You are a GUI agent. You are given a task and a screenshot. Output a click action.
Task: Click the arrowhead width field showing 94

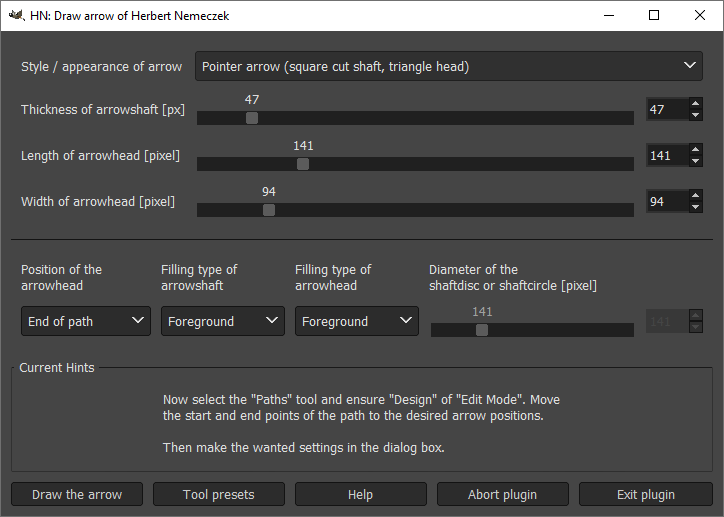667,201
